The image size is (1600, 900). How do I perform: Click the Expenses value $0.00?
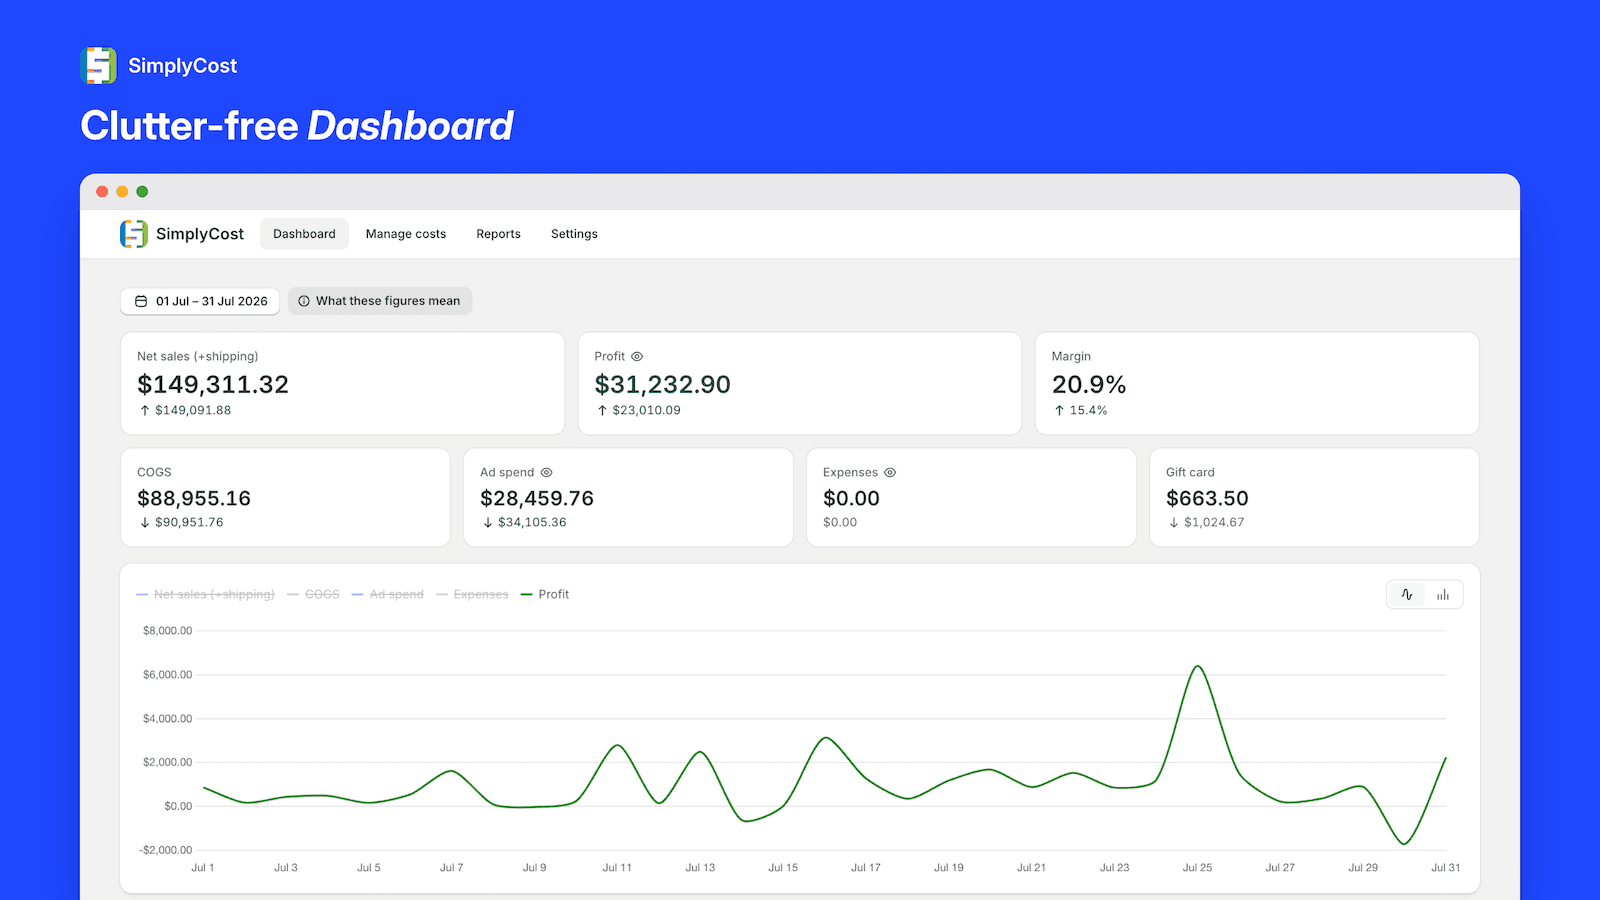tap(851, 498)
